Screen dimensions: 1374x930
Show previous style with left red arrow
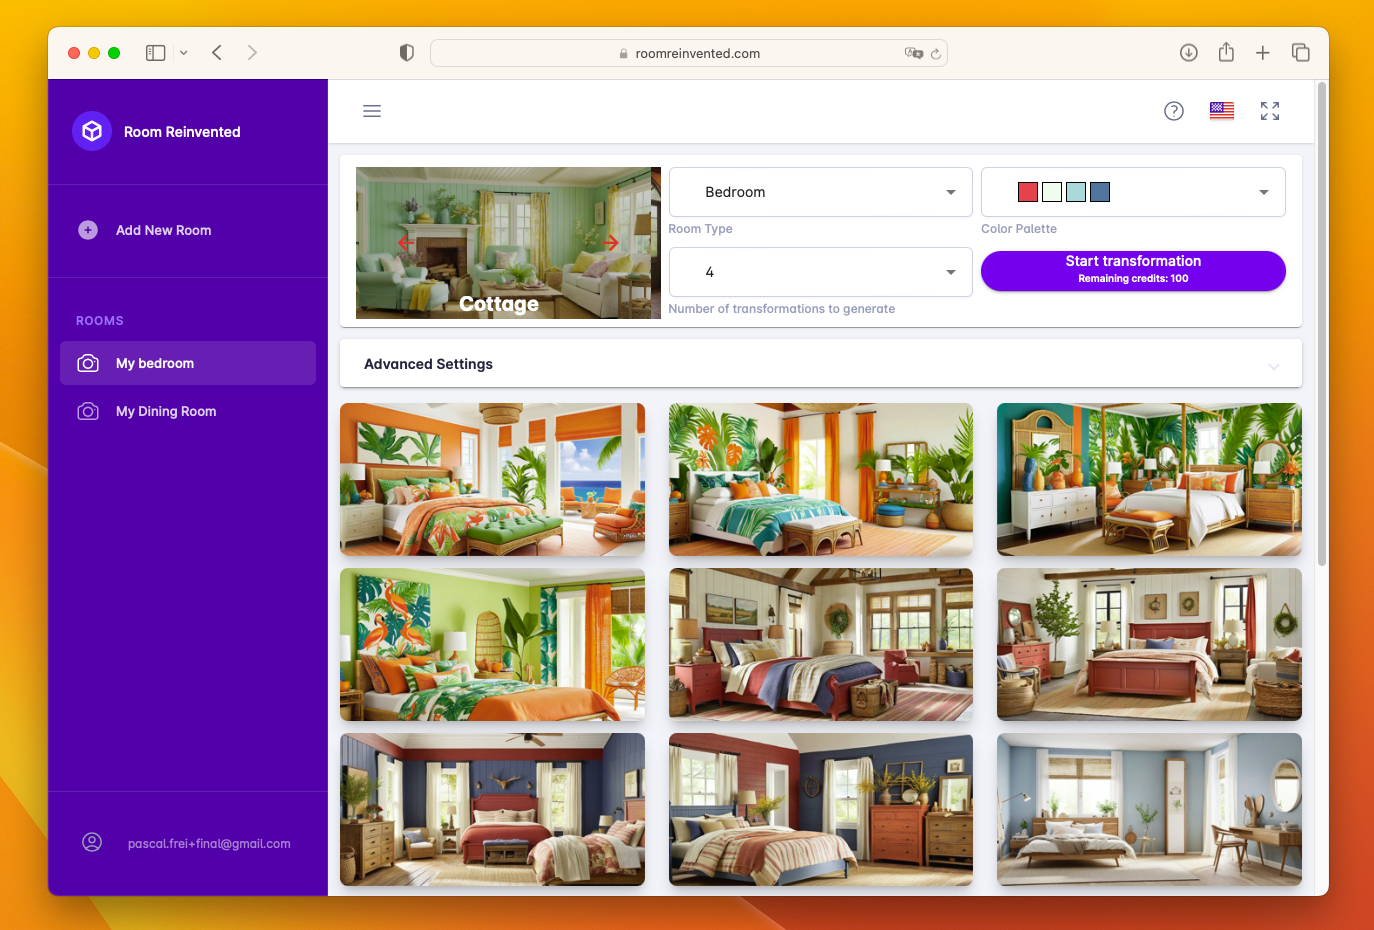click(x=406, y=243)
